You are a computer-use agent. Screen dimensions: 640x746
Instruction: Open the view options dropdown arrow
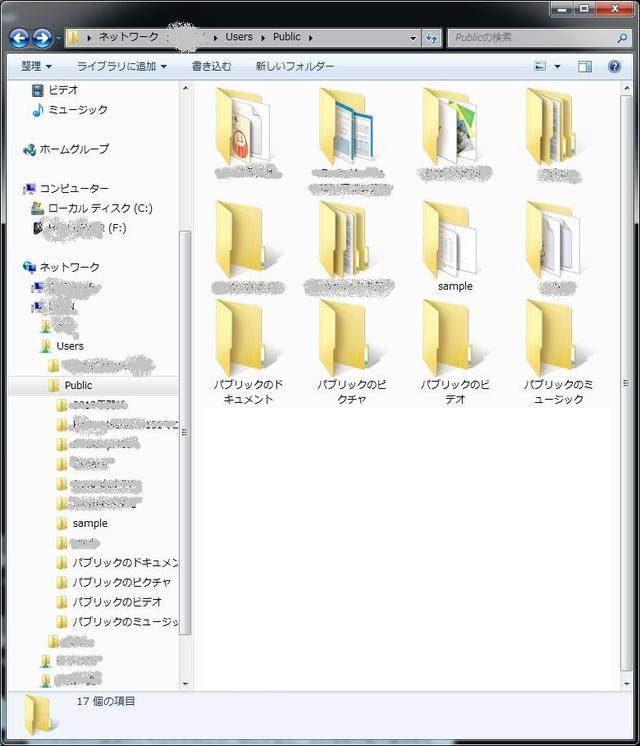tap(558, 67)
